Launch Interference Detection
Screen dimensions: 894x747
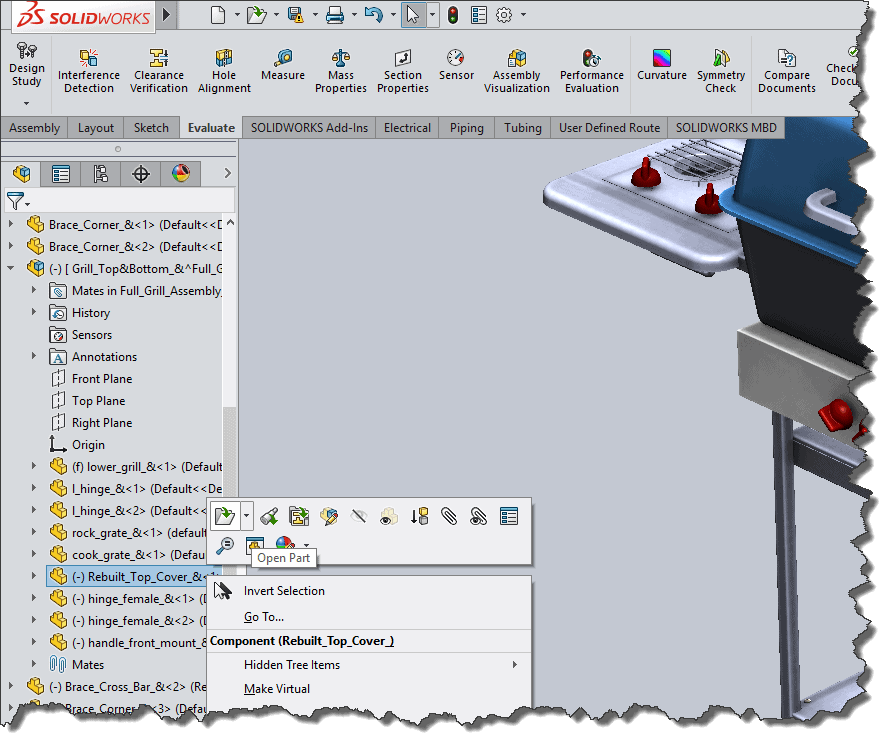point(88,71)
